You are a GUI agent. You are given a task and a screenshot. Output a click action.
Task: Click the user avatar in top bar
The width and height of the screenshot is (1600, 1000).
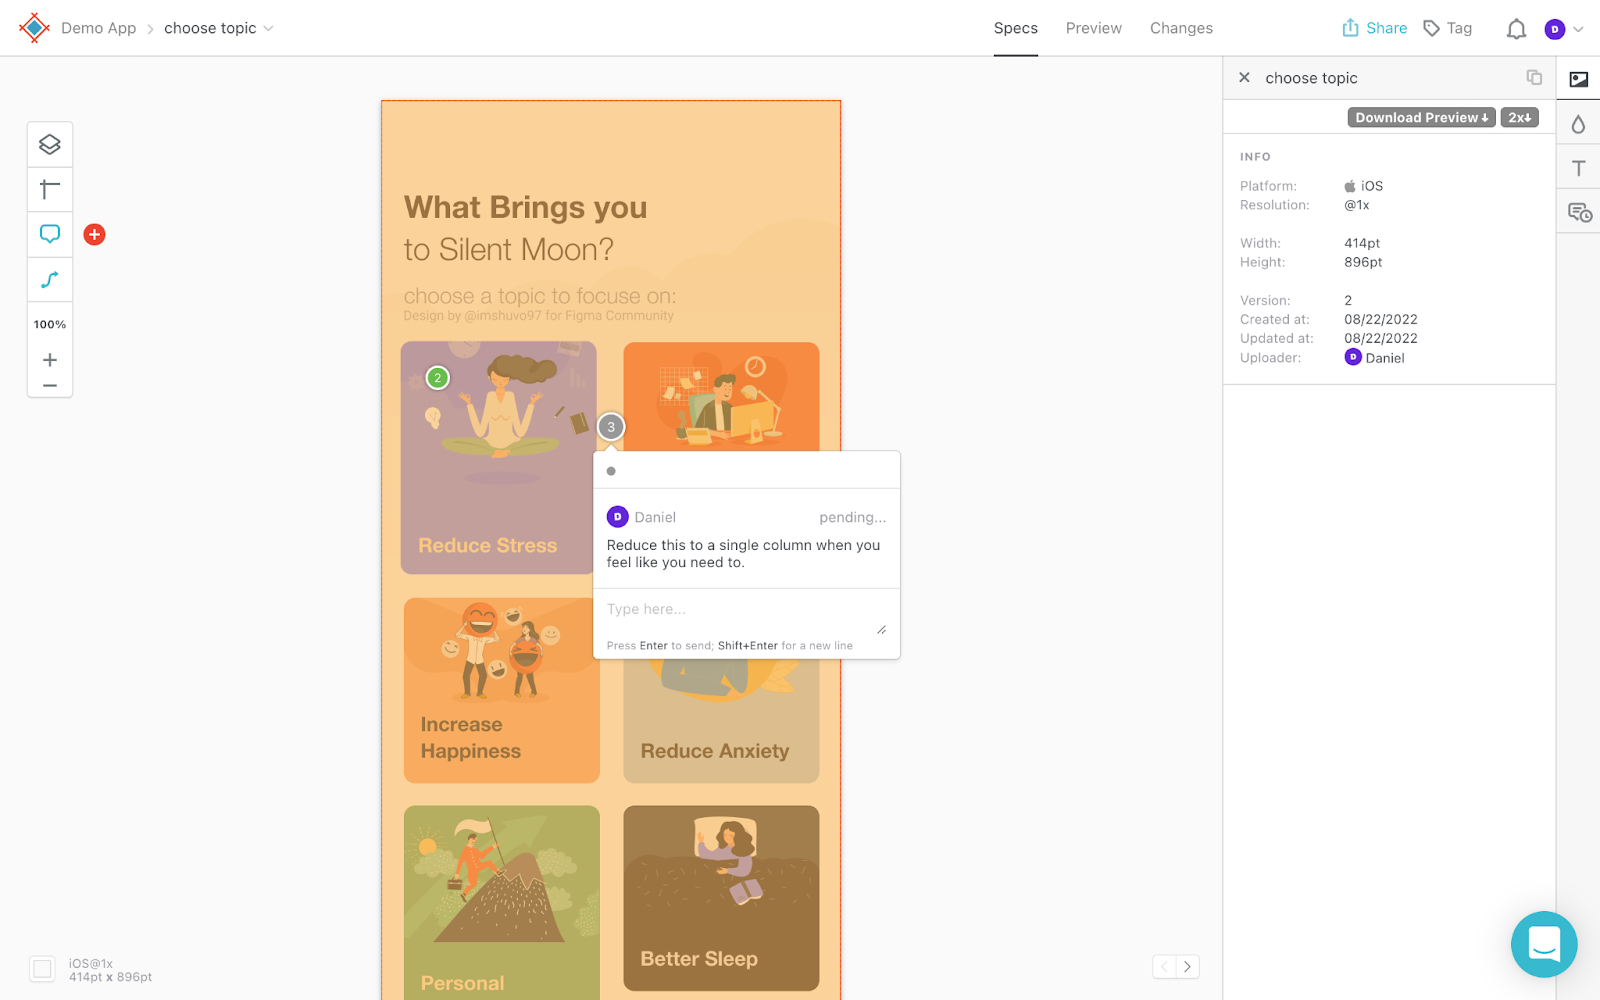click(x=1554, y=29)
